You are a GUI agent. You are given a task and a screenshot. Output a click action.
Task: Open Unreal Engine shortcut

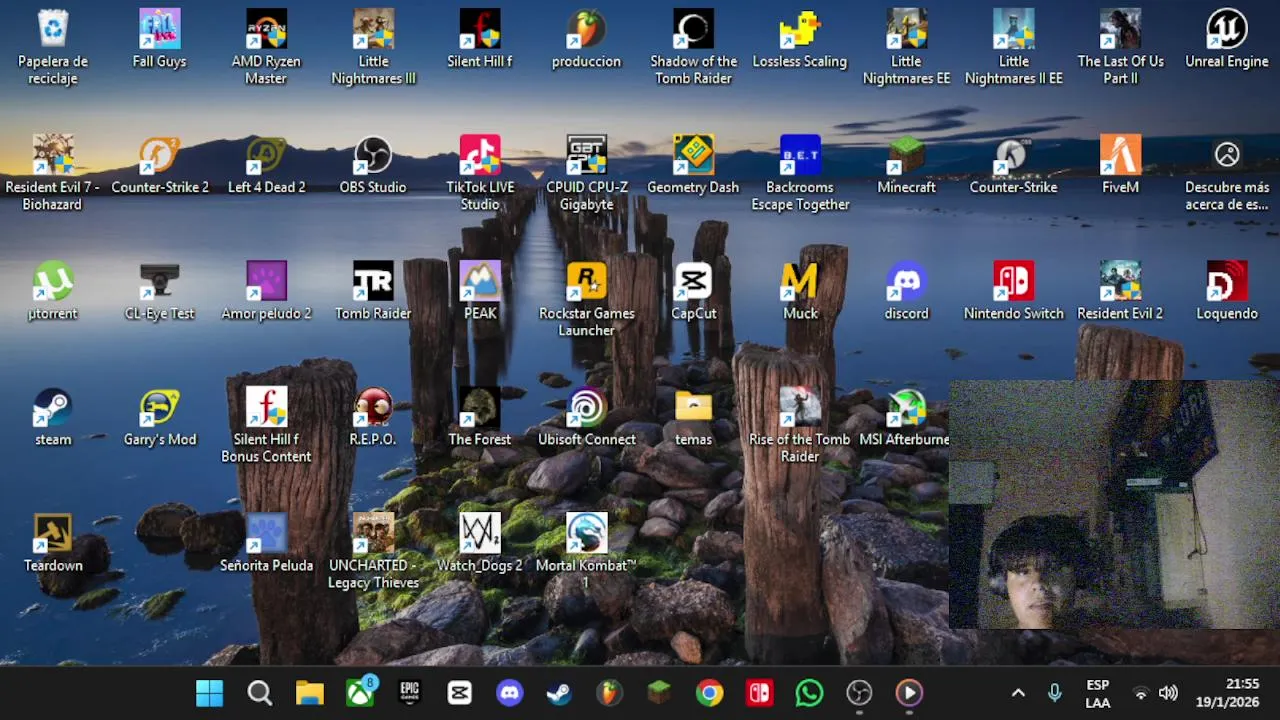(x=1227, y=39)
